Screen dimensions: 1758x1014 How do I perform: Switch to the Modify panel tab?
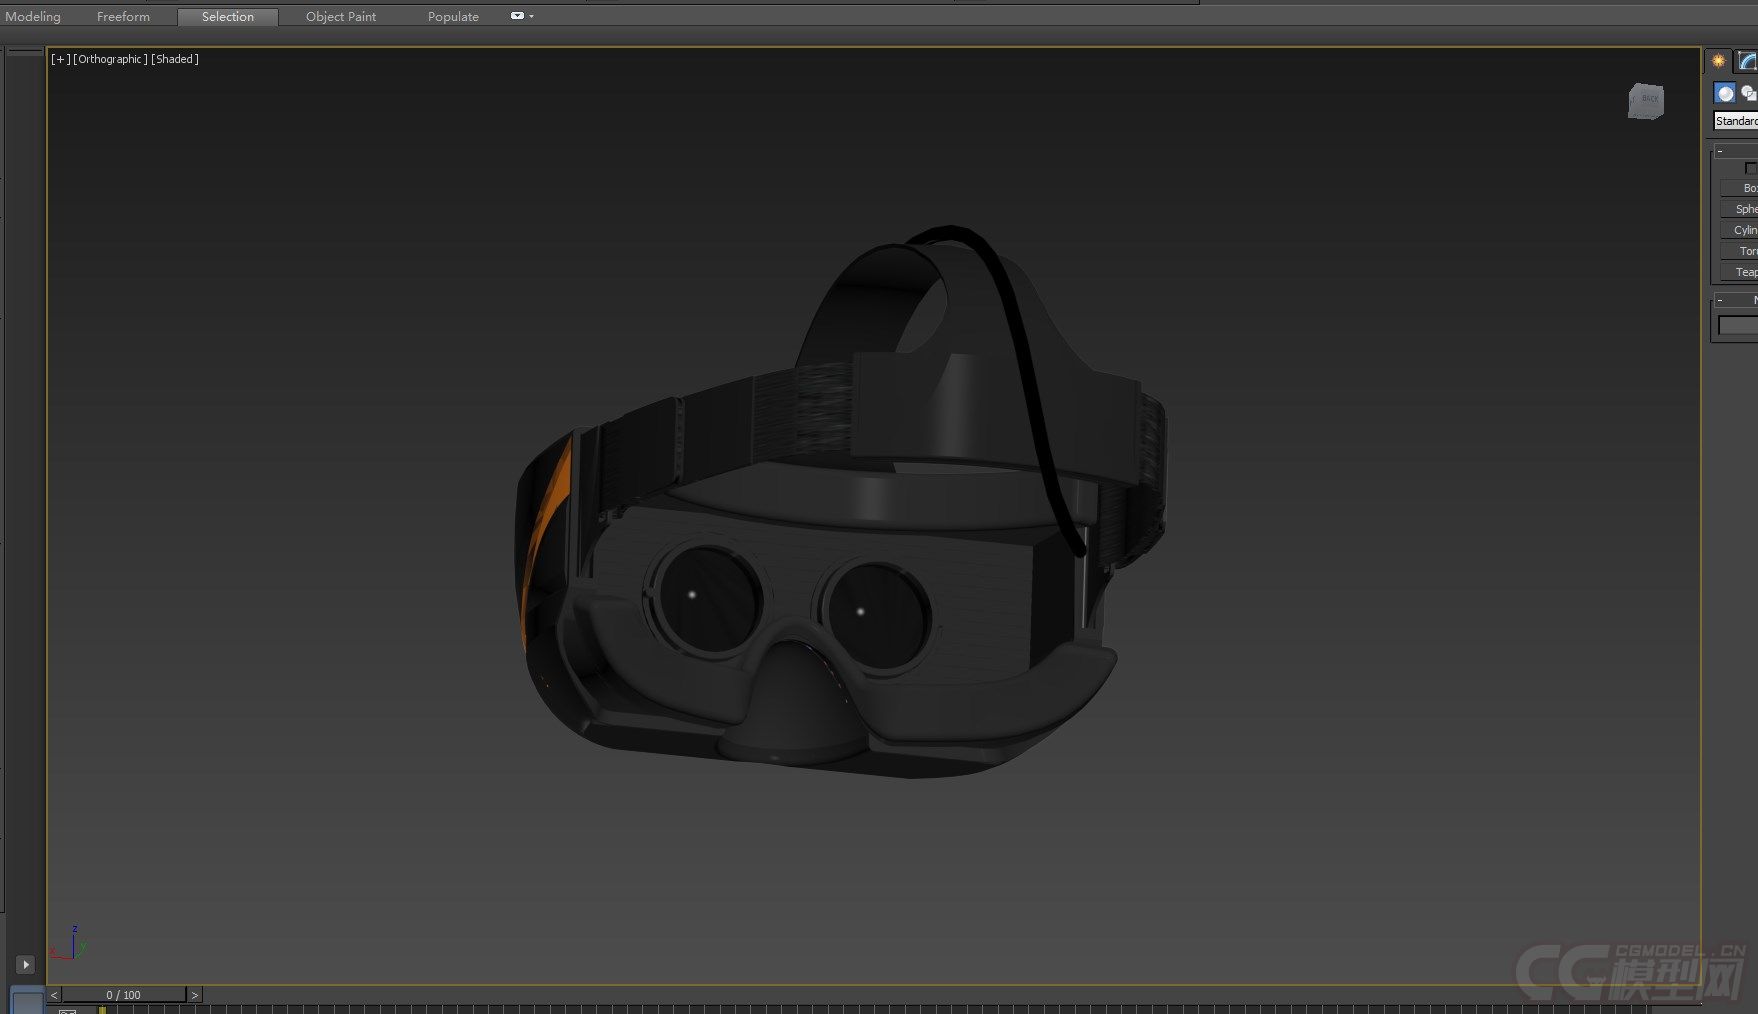pyautogui.click(x=1747, y=61)
